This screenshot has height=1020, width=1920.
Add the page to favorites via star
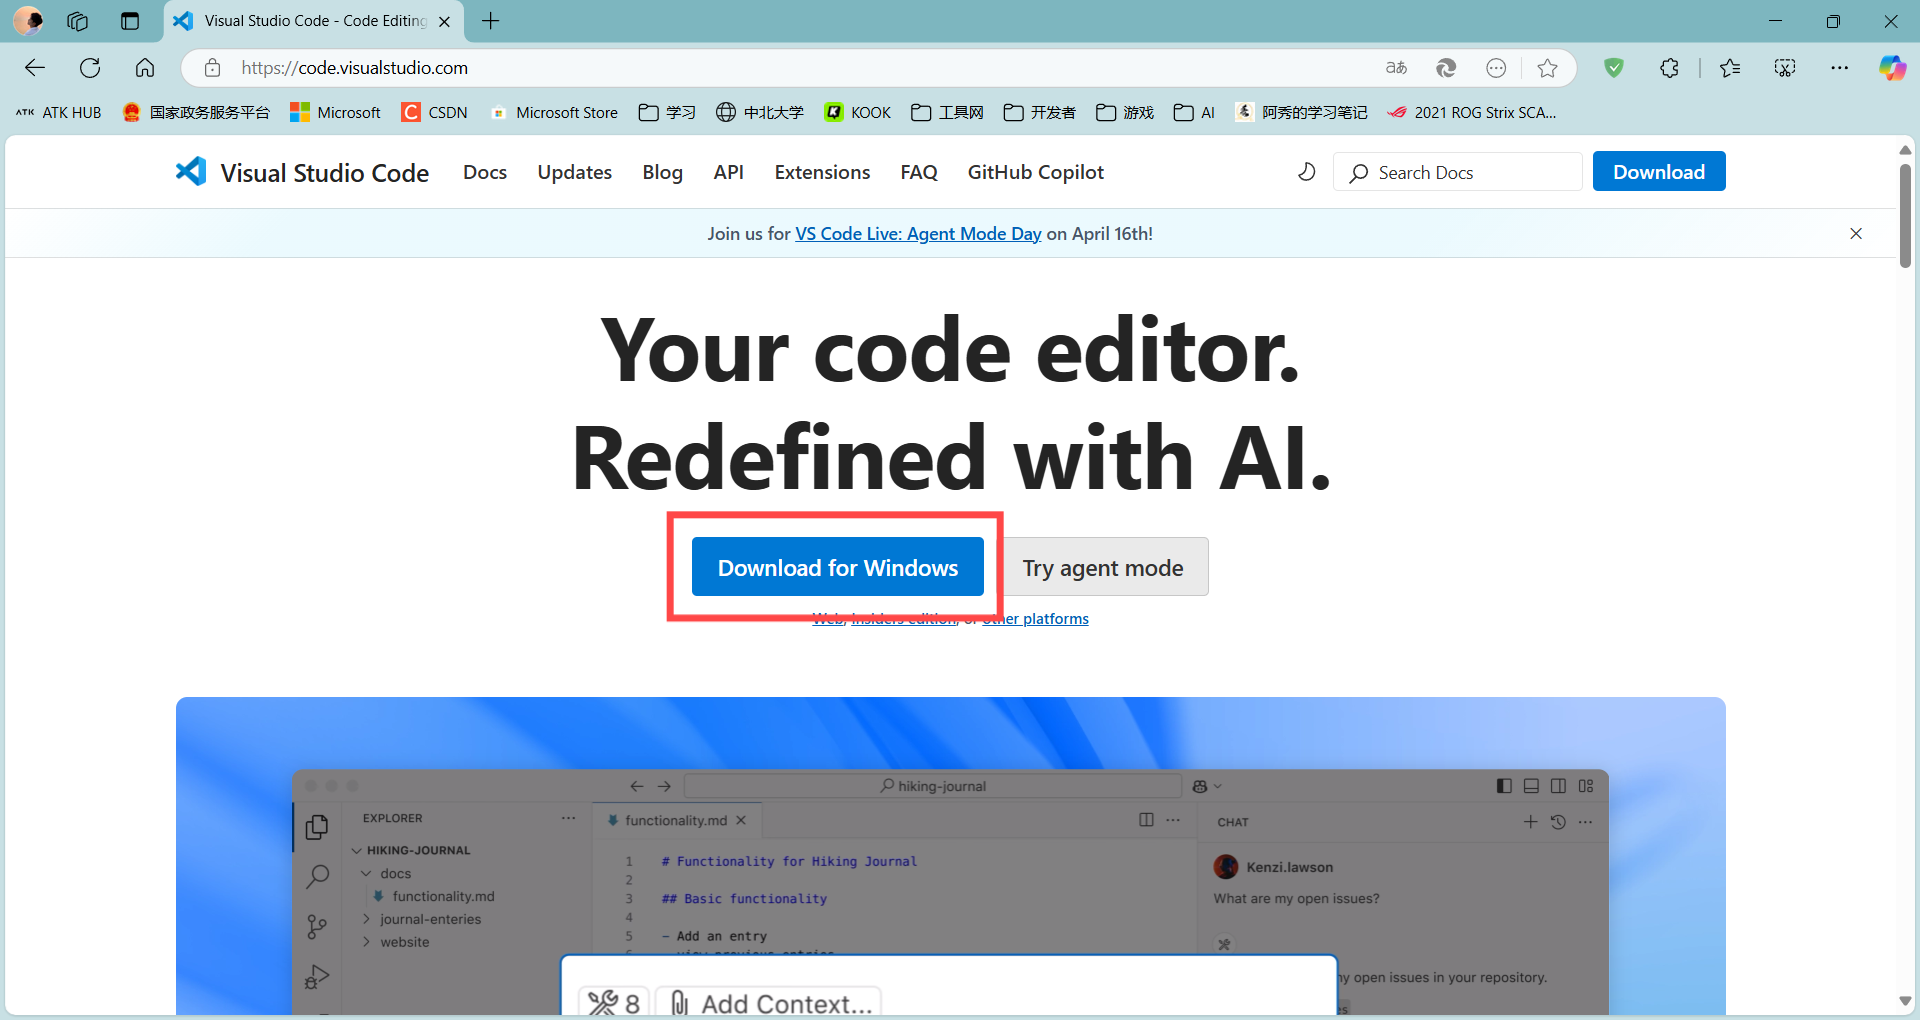click(x=1547, y=68)
